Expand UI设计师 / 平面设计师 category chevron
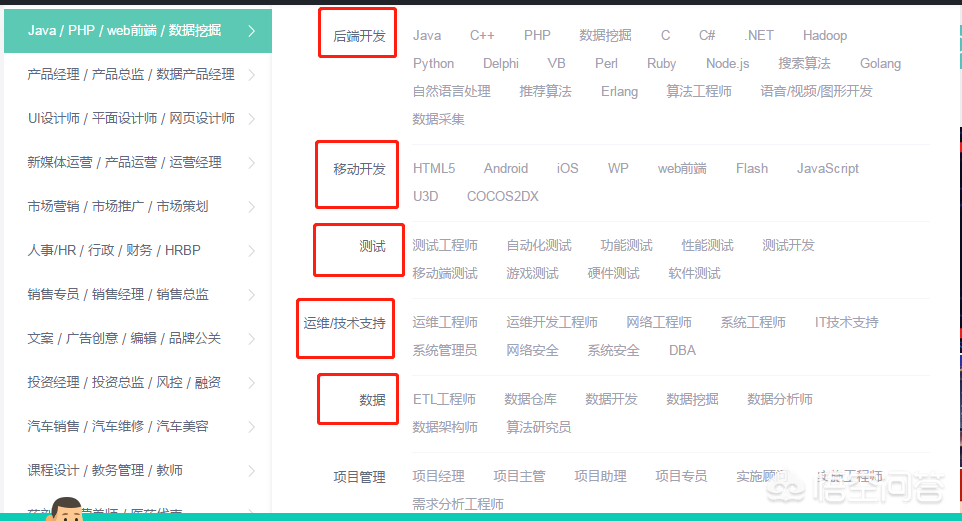Viewport: 962px width, 521px height. tap(252, 118)
